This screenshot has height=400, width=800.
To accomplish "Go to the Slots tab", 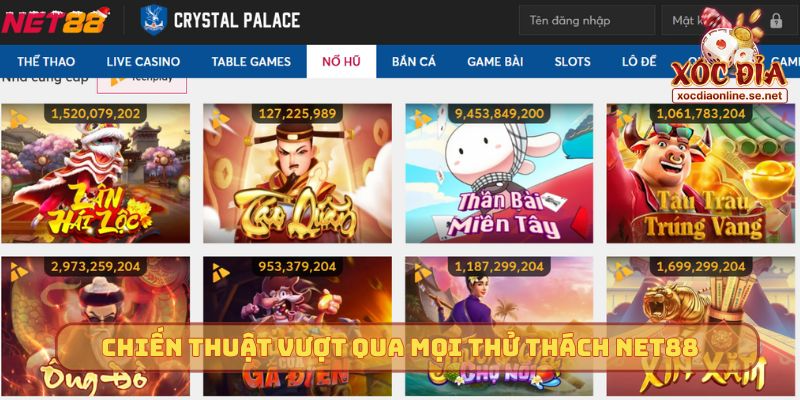I will pos(572,62).
